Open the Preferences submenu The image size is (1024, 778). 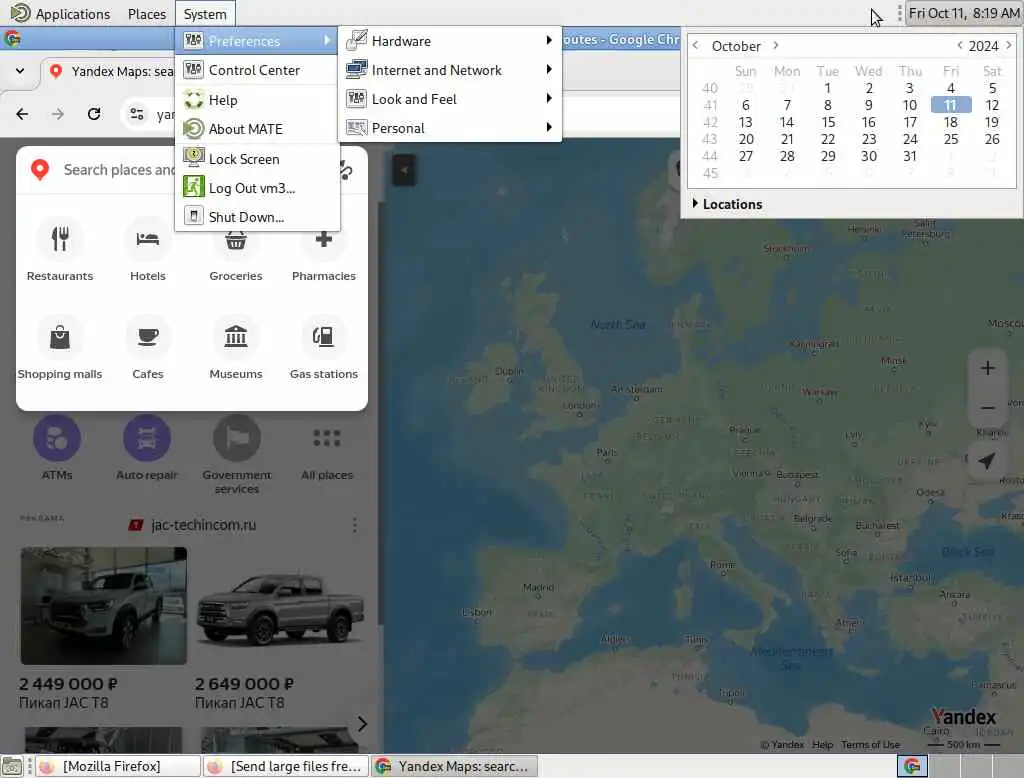point(257,41)
